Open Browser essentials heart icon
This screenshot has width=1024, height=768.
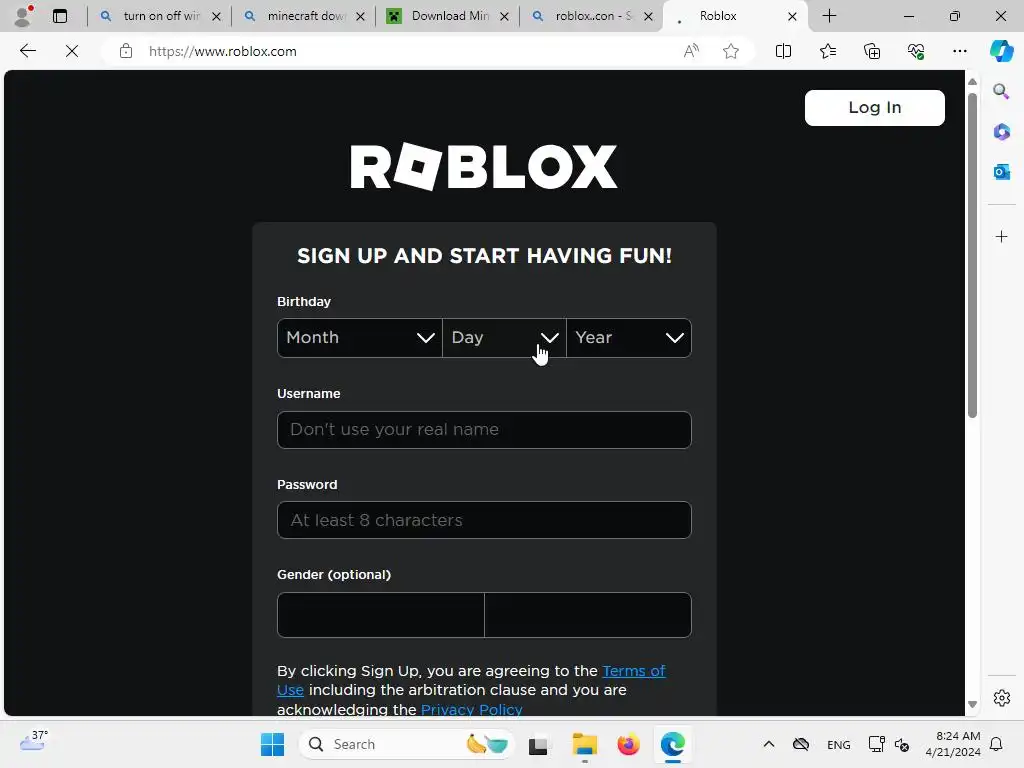[916, 51]
